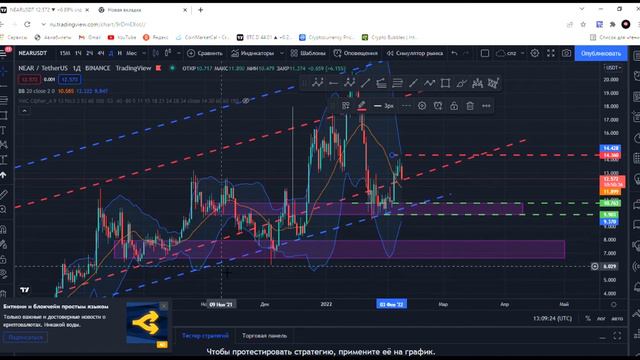This screenshot has width=640, height=360.
Task: Add an alert on the selected drawing
Action: pos(438,106)
